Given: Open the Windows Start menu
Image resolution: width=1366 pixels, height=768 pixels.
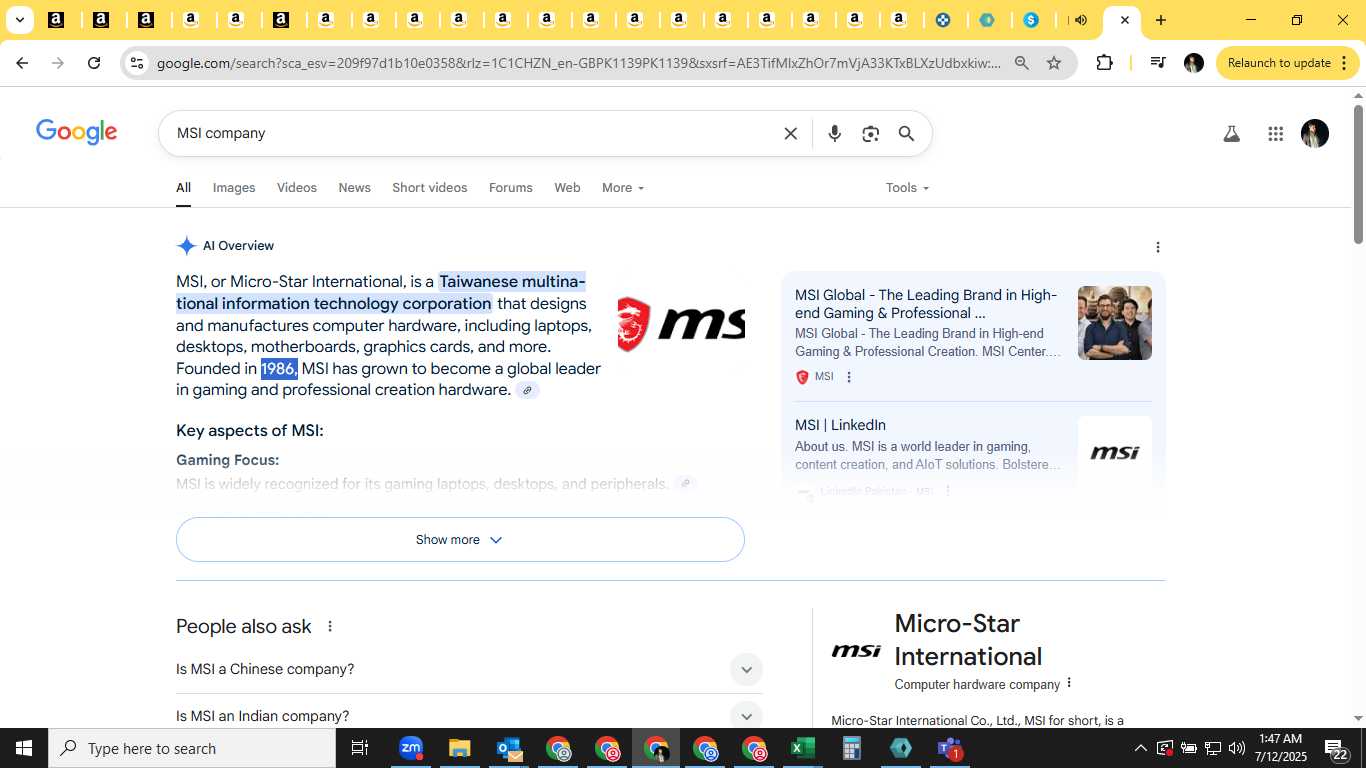Looking at the screenshot, I should [23, 748].
